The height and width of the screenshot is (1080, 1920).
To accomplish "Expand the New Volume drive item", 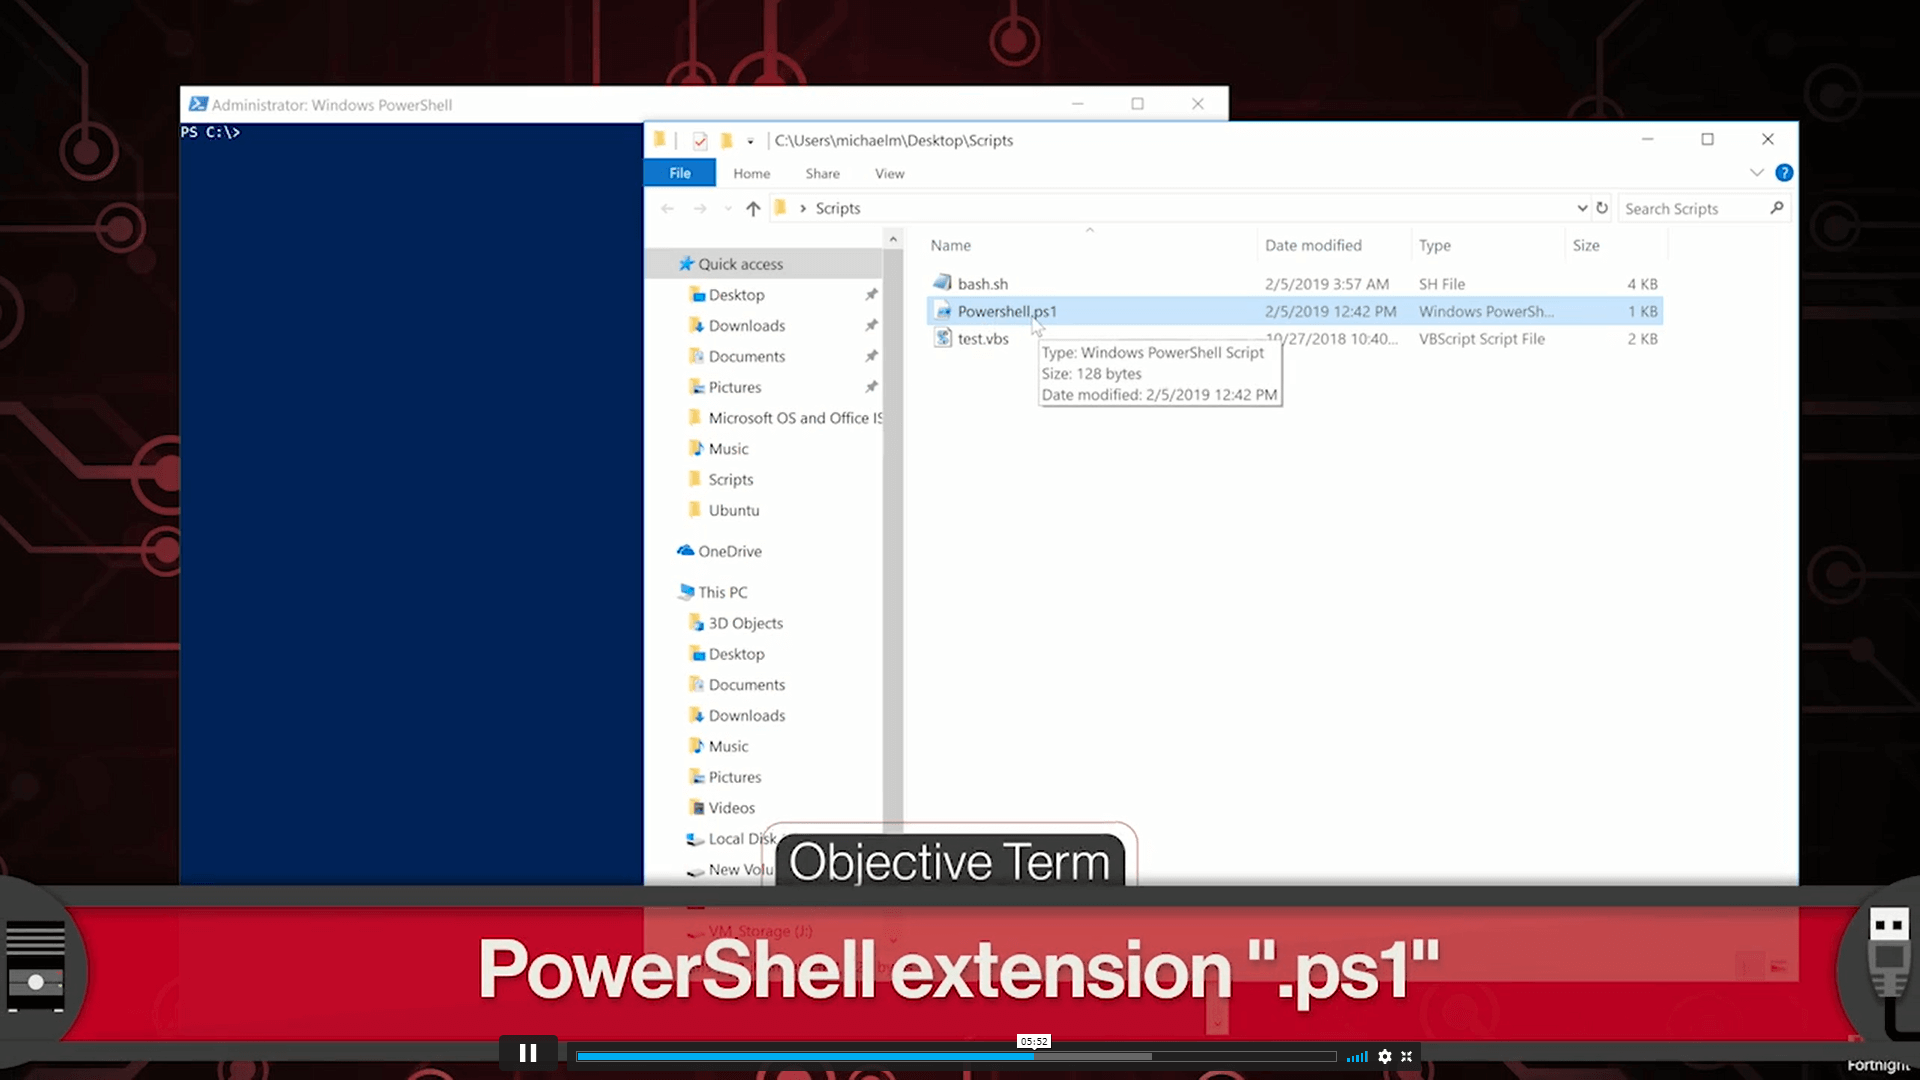I will point(669,868).
